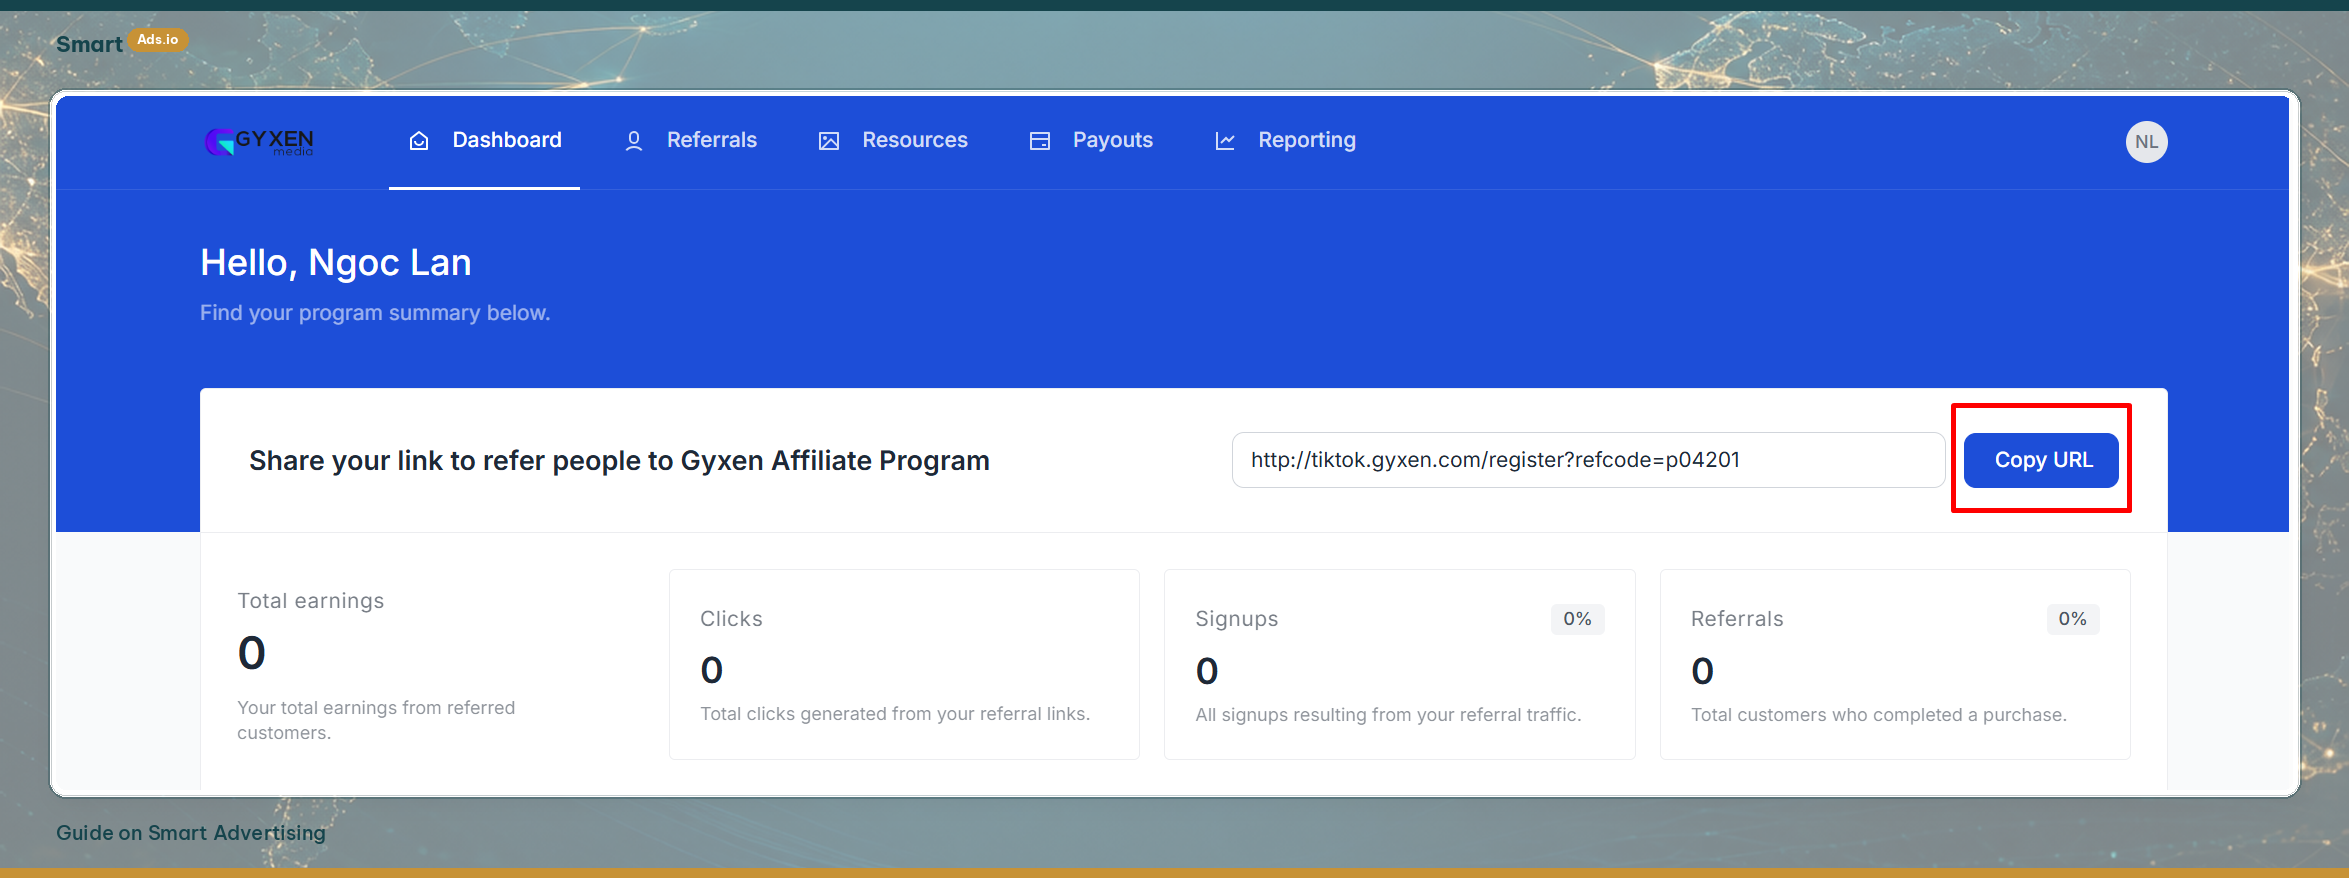Select the referral link URL field
Image resolution: width=2349 pixels, height=878 pixels.
(x=1588, y=460)
